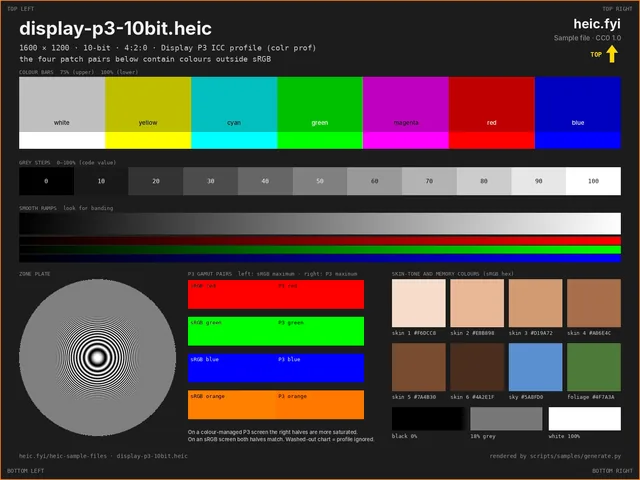The width and height of the screenshot is (640, 480).
Task: Select grey step 80 patch
Action: pyautogui.click(x=484, y=181)
